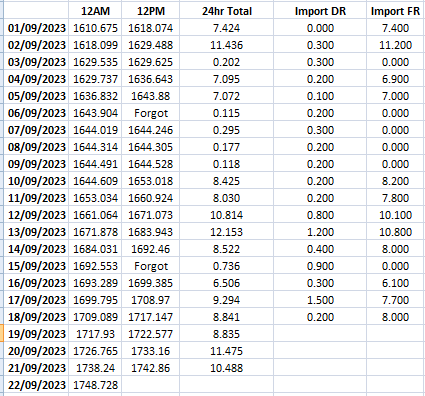Screen dimensions: 425x396
Task: Select the Import FR header cell
Action: (x=395, y=11)
